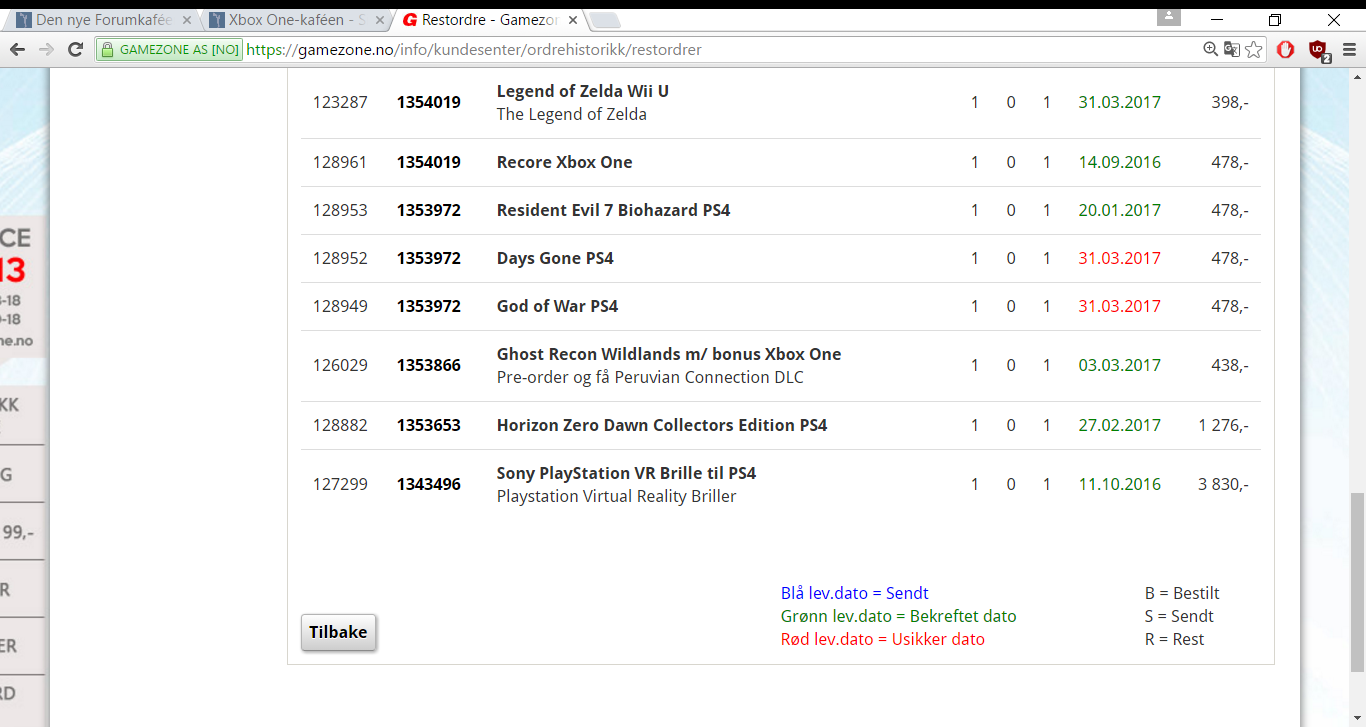
Task: Click the scrollbar down arrow
Action: click(1357, 718)
